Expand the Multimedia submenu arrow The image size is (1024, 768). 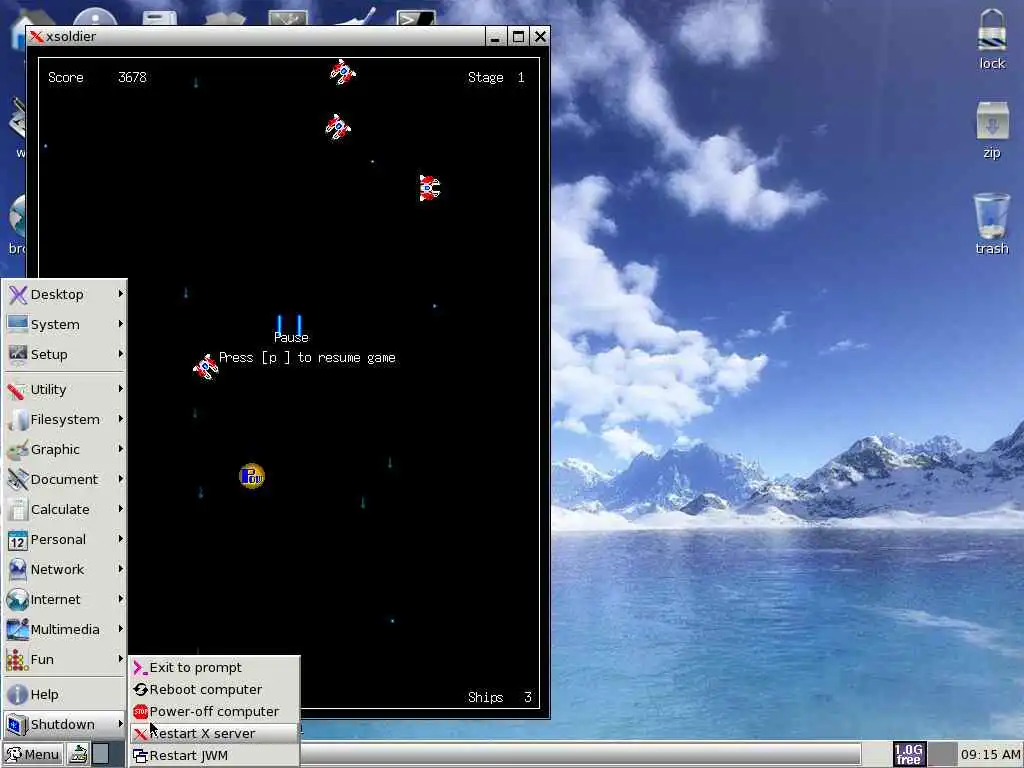click(121, 630)
